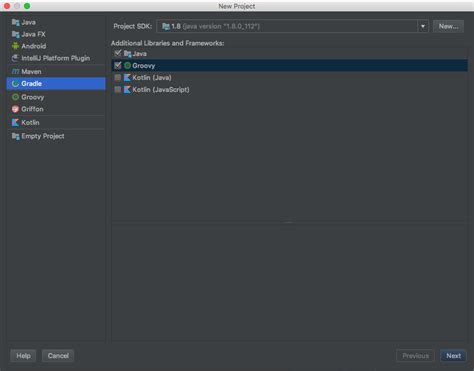Click the Kotlin (Java) row label
Image resolution: width=474 pixels, height=371 pixels.
pyautogui.click(x=152, y=78)
